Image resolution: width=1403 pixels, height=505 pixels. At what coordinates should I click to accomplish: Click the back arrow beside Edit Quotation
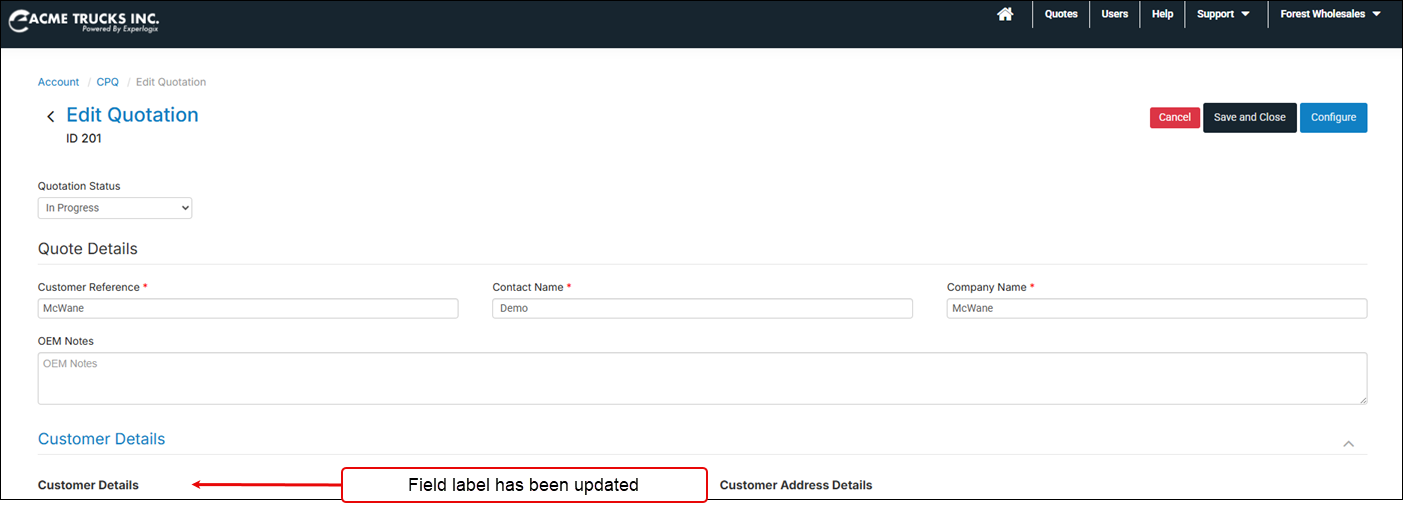pos(50,117)
